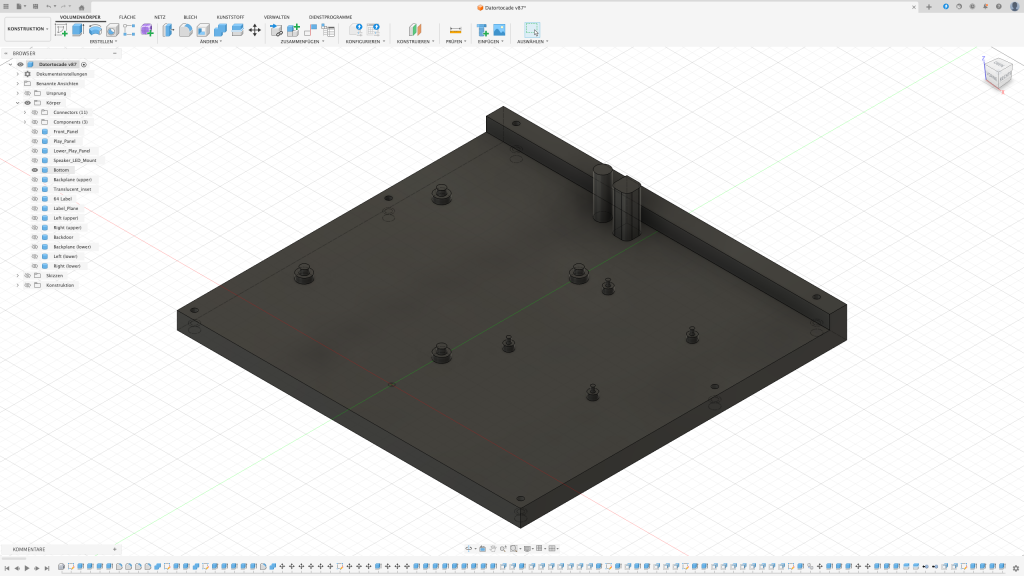Screen dimensions: 1024x576
Task: Select the Extrude tool in Erstellen
Action: pos(78,30)
